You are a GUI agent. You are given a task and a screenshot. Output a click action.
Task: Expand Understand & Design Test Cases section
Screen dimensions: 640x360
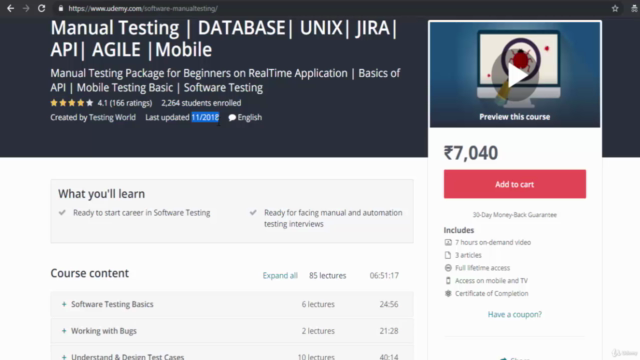(x=64, y=357)
